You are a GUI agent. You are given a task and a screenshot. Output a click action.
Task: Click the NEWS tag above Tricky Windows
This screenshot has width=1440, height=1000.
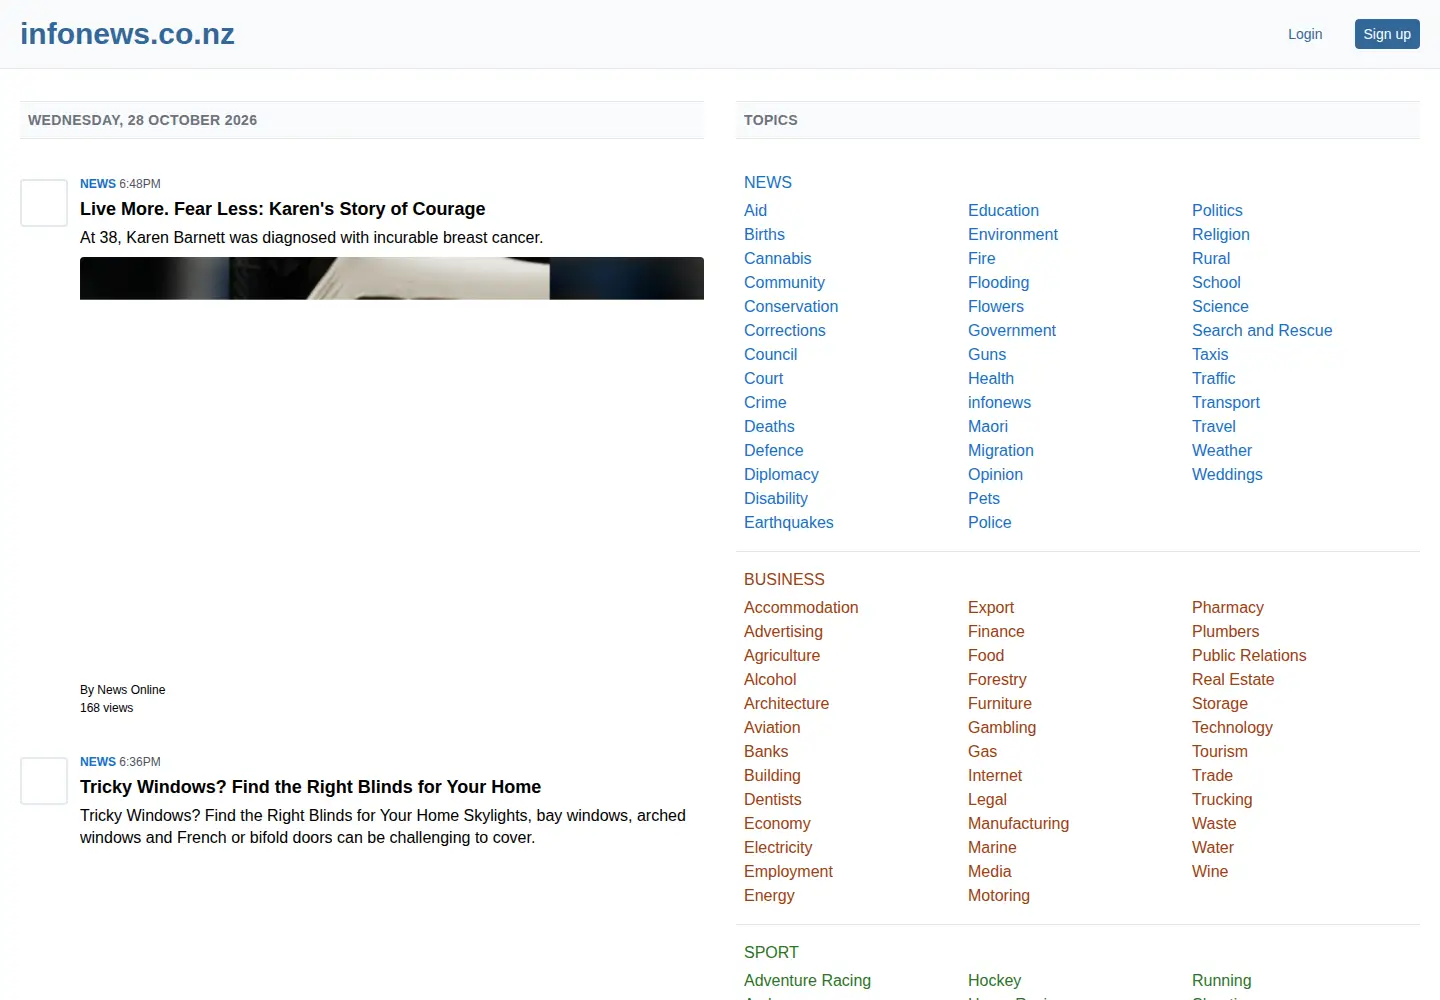click(x=98, y=762)
